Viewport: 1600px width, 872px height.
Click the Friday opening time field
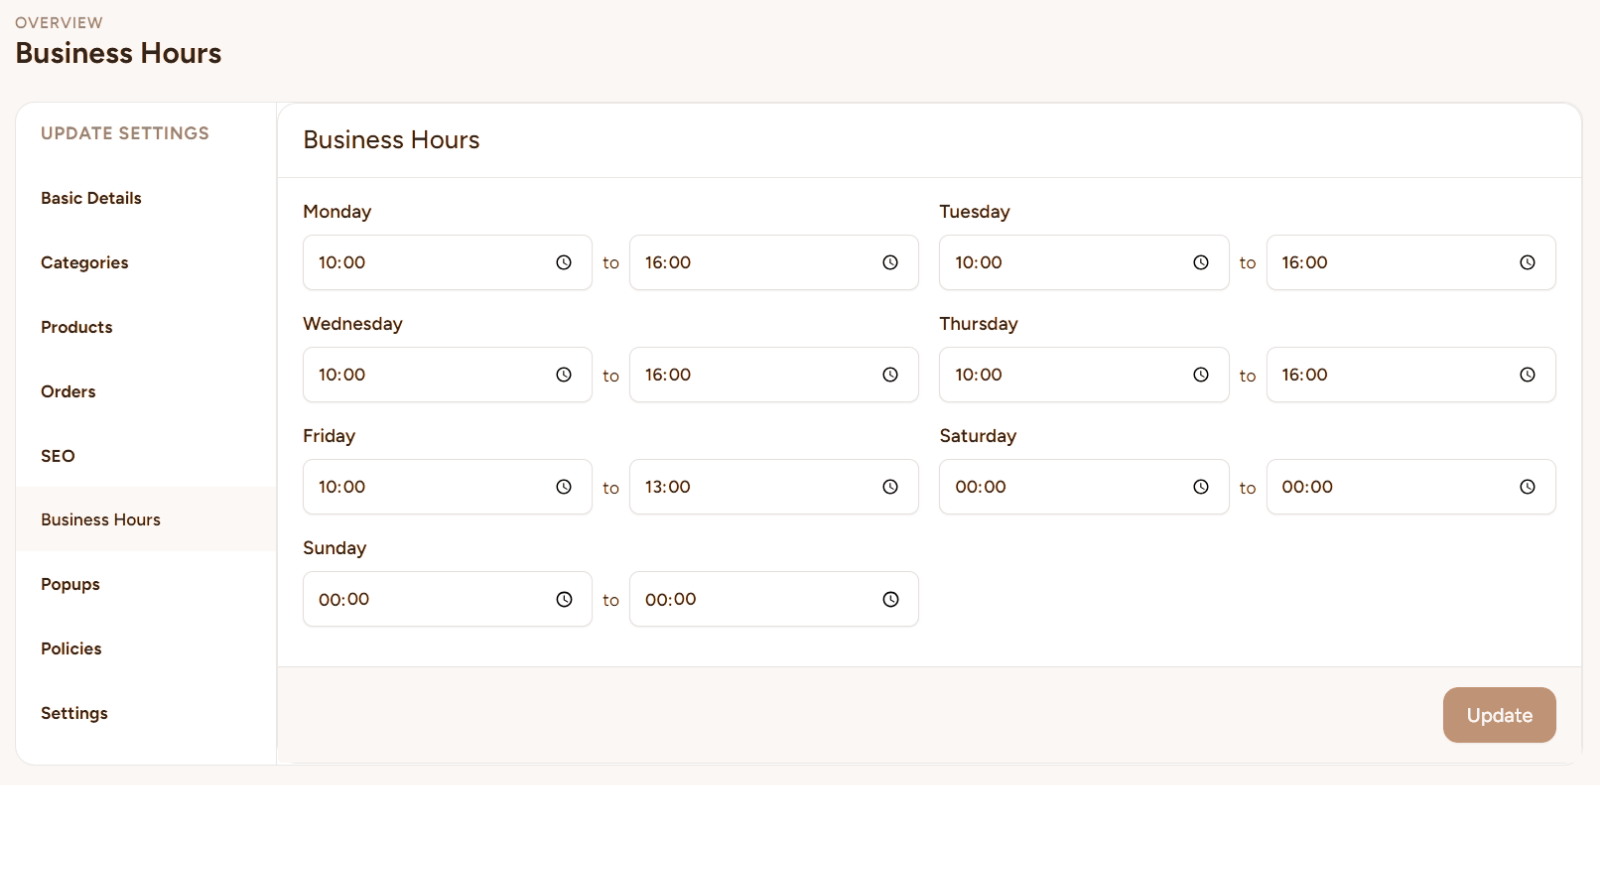point(425,487)
